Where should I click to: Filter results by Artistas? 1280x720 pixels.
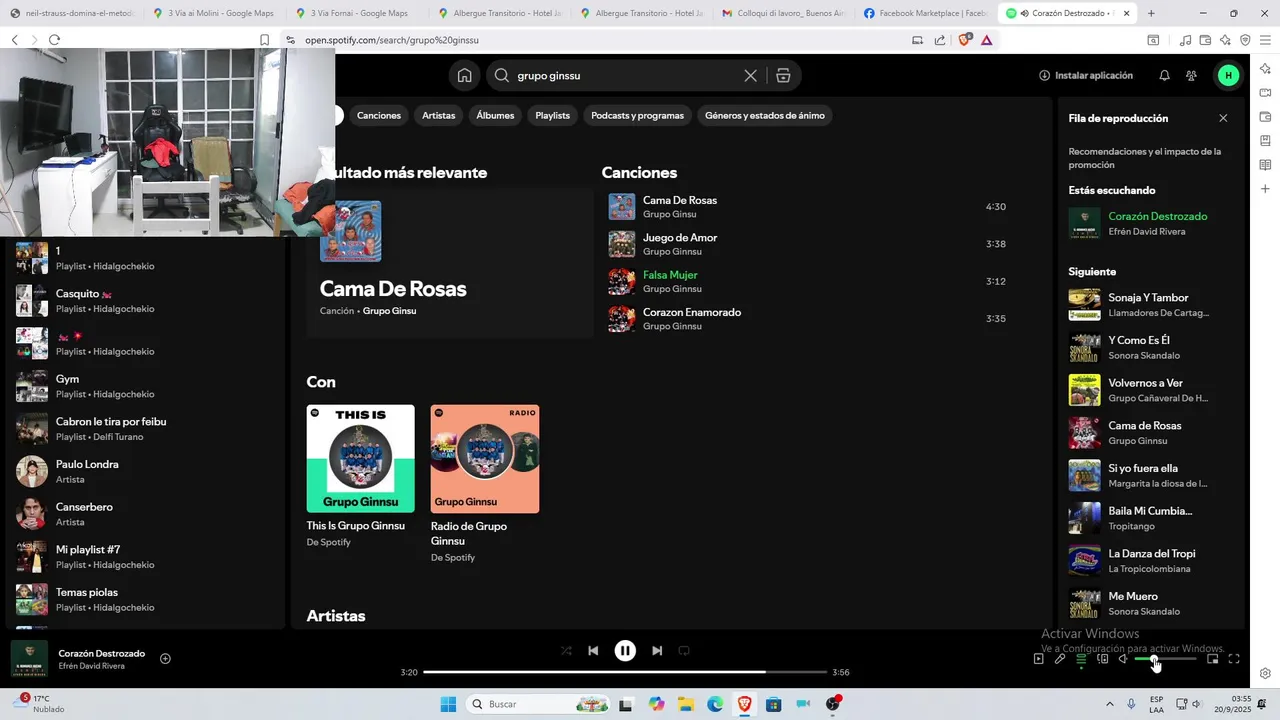click(x=438, y=115)
